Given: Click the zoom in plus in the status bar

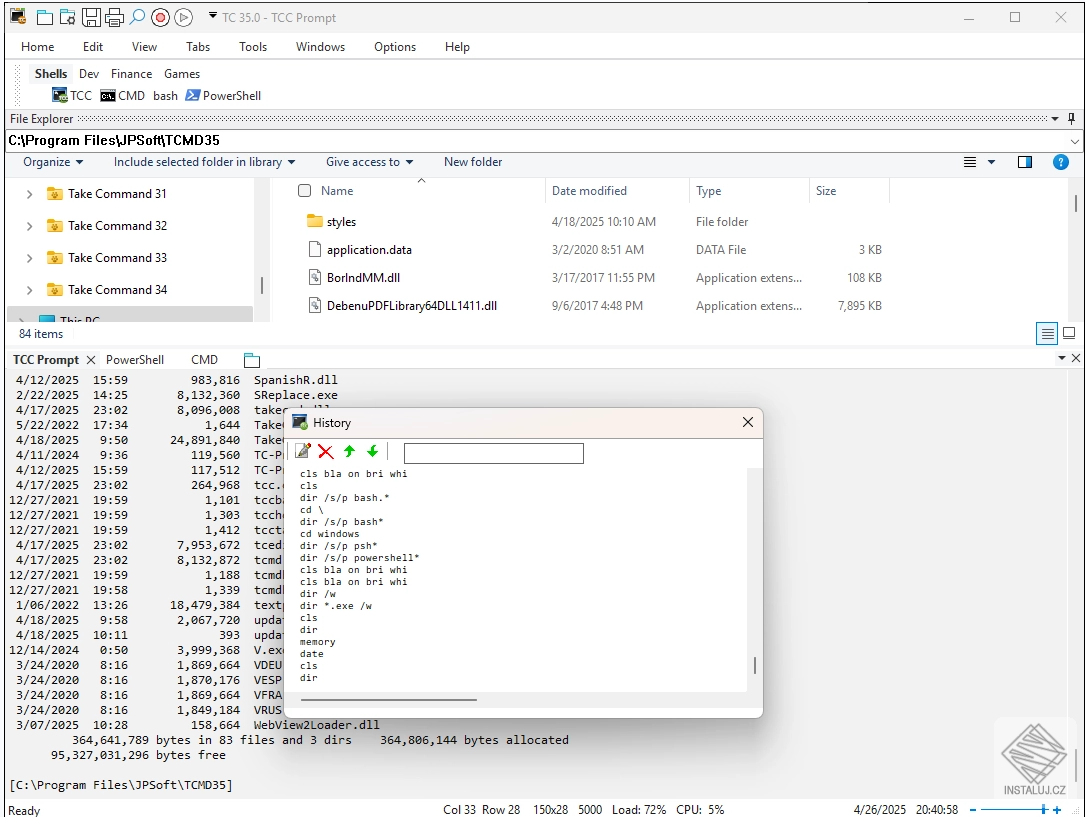Looking at the screenshot, I should pyautogui.click(x=1057, y=810).
